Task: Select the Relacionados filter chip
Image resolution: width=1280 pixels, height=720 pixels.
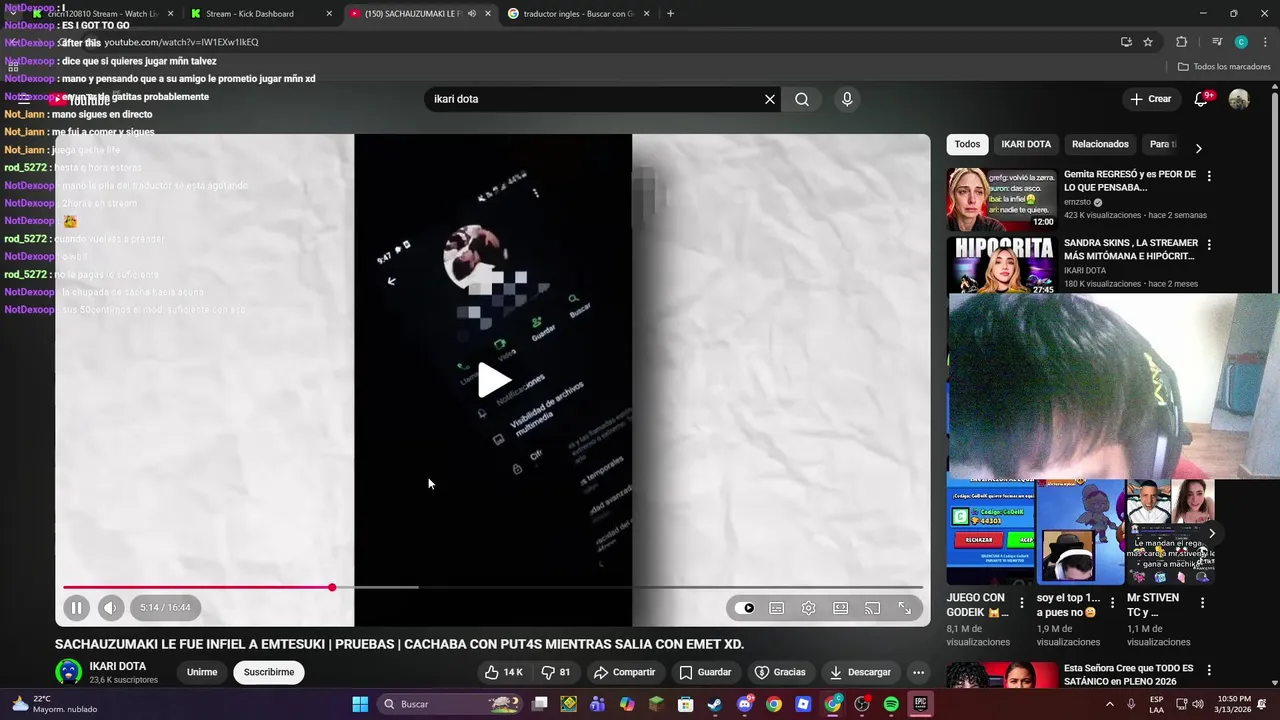Action: (x=1100, y=144)
